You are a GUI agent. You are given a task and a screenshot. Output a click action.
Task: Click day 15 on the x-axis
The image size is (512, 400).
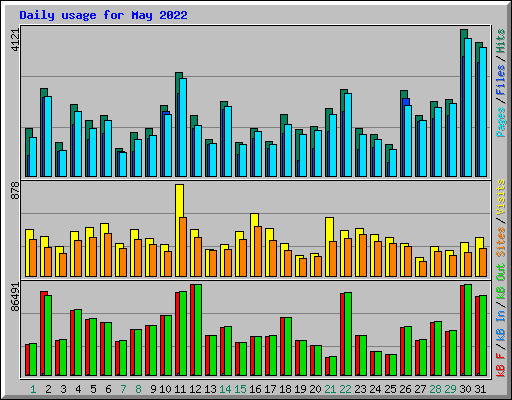(240, 389)
